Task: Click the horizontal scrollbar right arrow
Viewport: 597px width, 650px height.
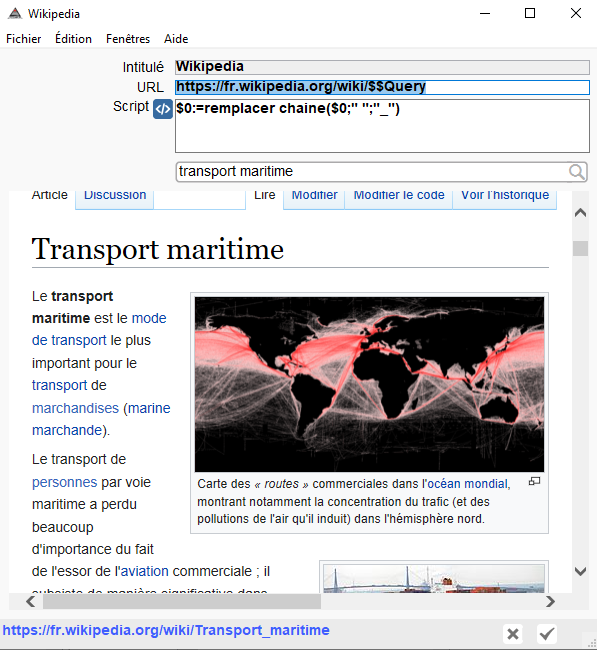Action: click(x=550, y=601)
